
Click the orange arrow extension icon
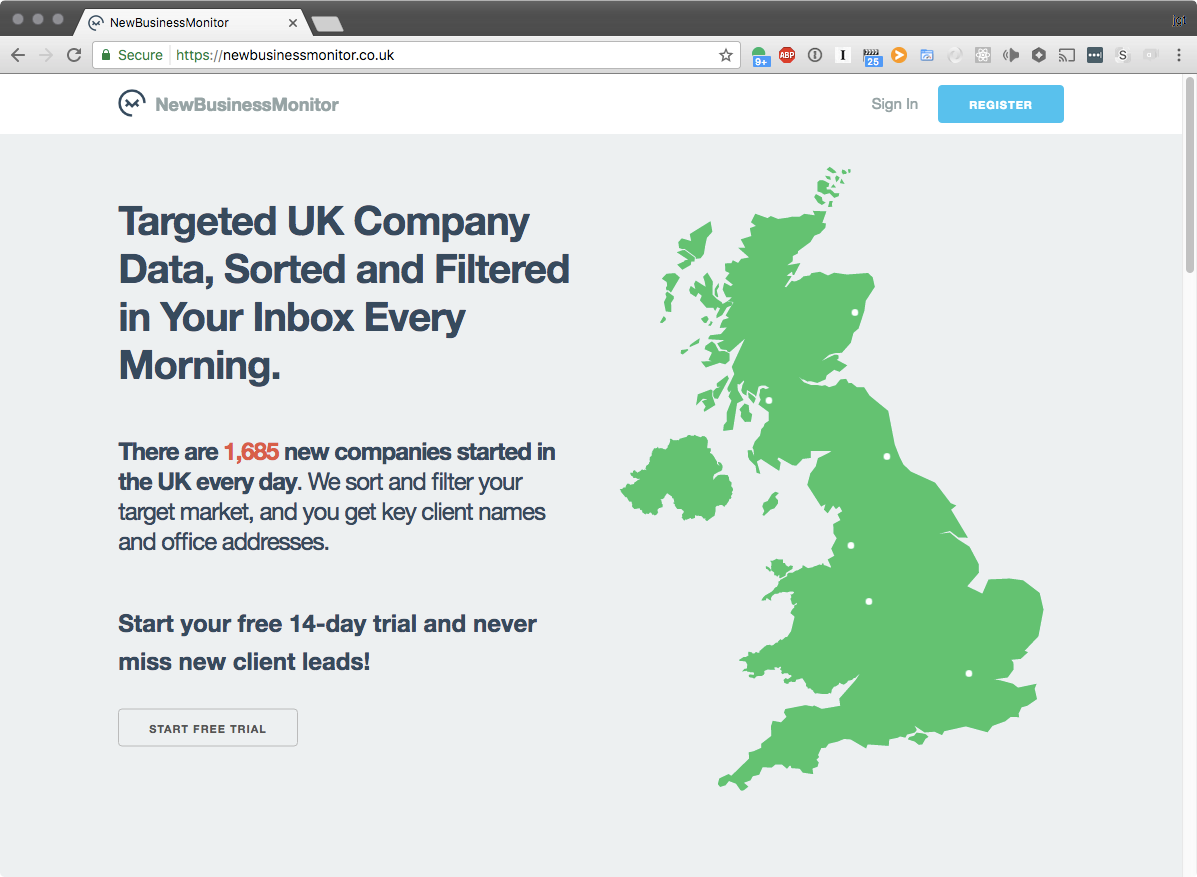(x=899, y=55)
